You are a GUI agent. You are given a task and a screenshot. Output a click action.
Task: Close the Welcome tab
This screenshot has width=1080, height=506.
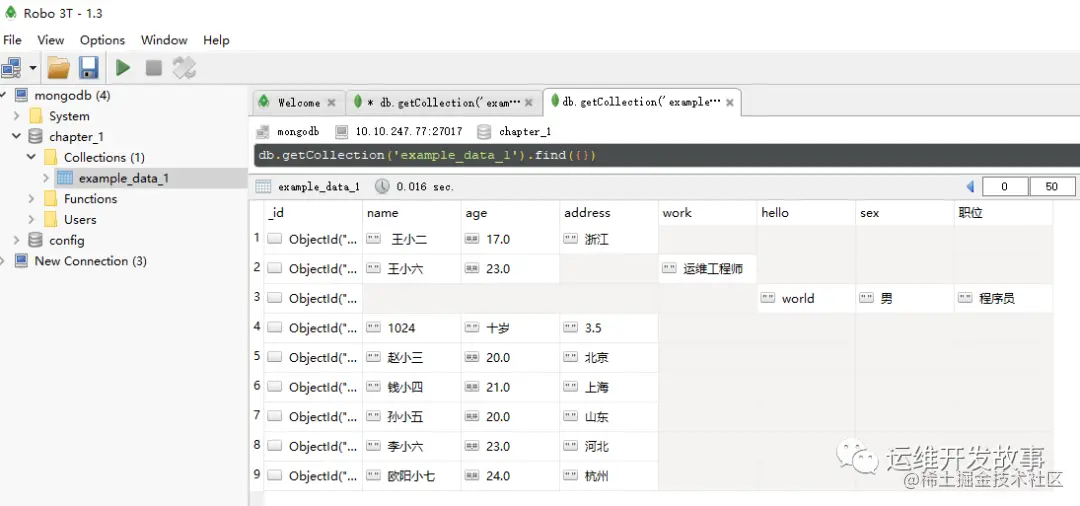tap(331, 103)
